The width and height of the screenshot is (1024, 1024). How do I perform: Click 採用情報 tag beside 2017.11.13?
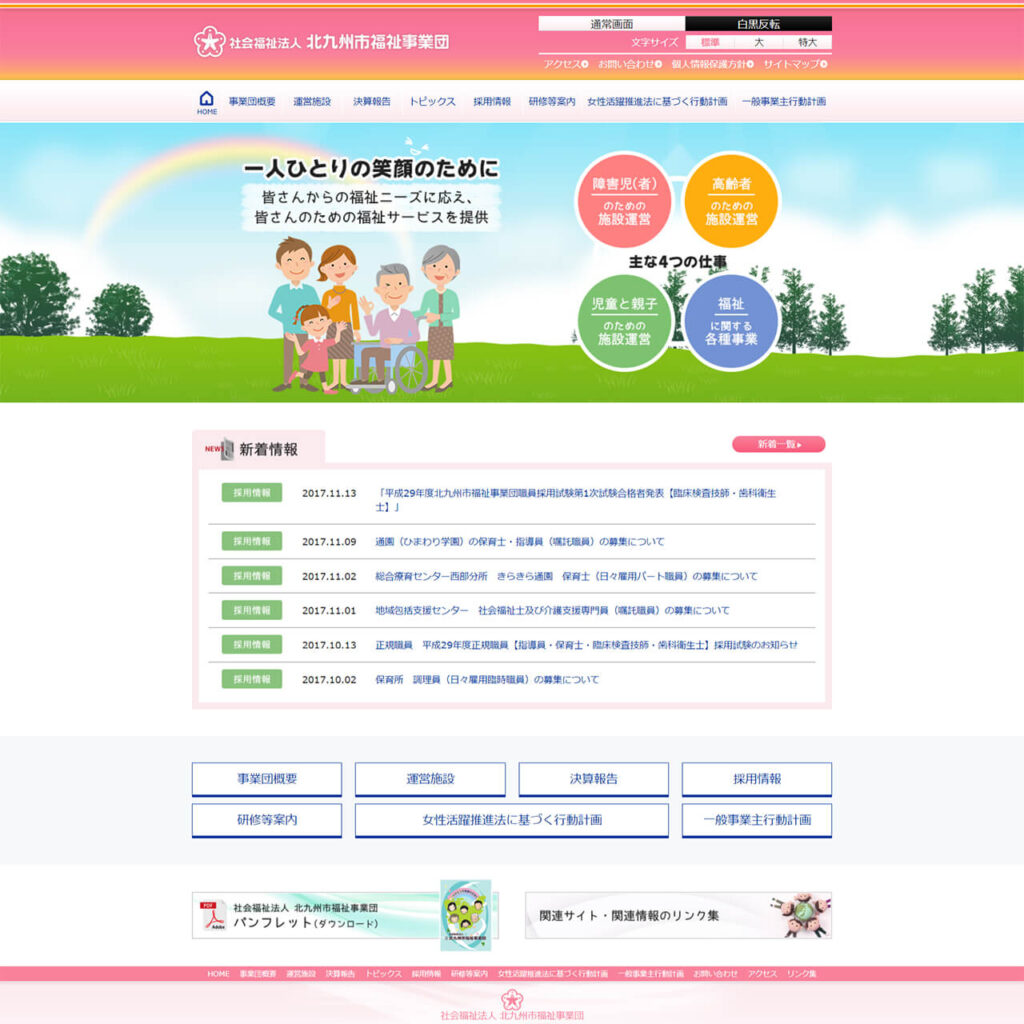click(251, 492)
